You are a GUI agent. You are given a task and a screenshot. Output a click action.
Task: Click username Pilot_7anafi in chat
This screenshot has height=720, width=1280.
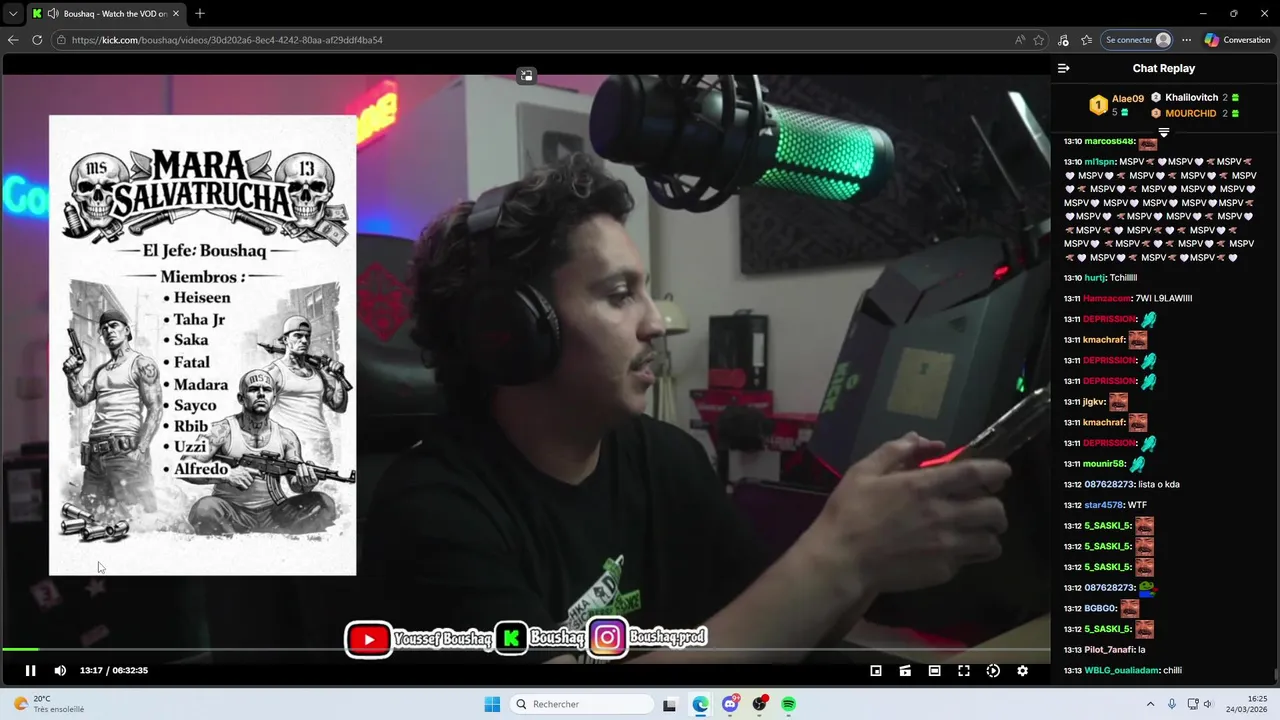(x=1109, y=650)
